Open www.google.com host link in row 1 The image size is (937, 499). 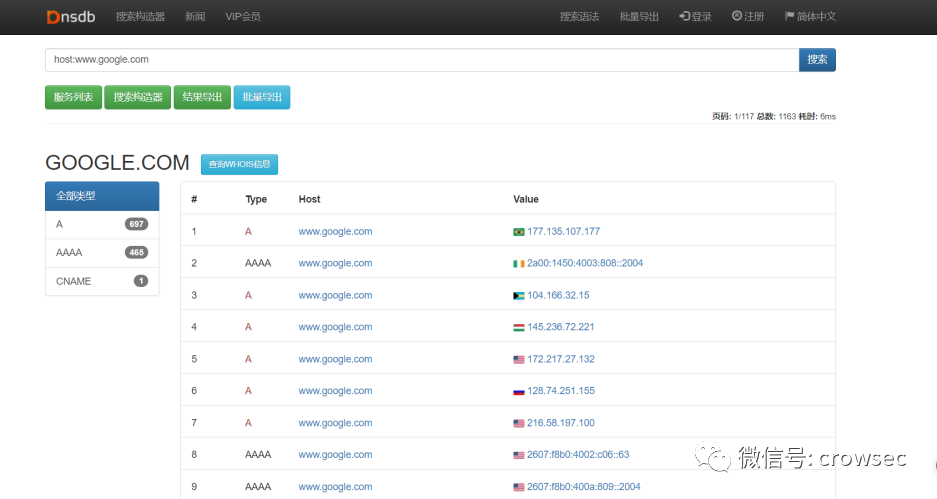click(x=335, y=231)
